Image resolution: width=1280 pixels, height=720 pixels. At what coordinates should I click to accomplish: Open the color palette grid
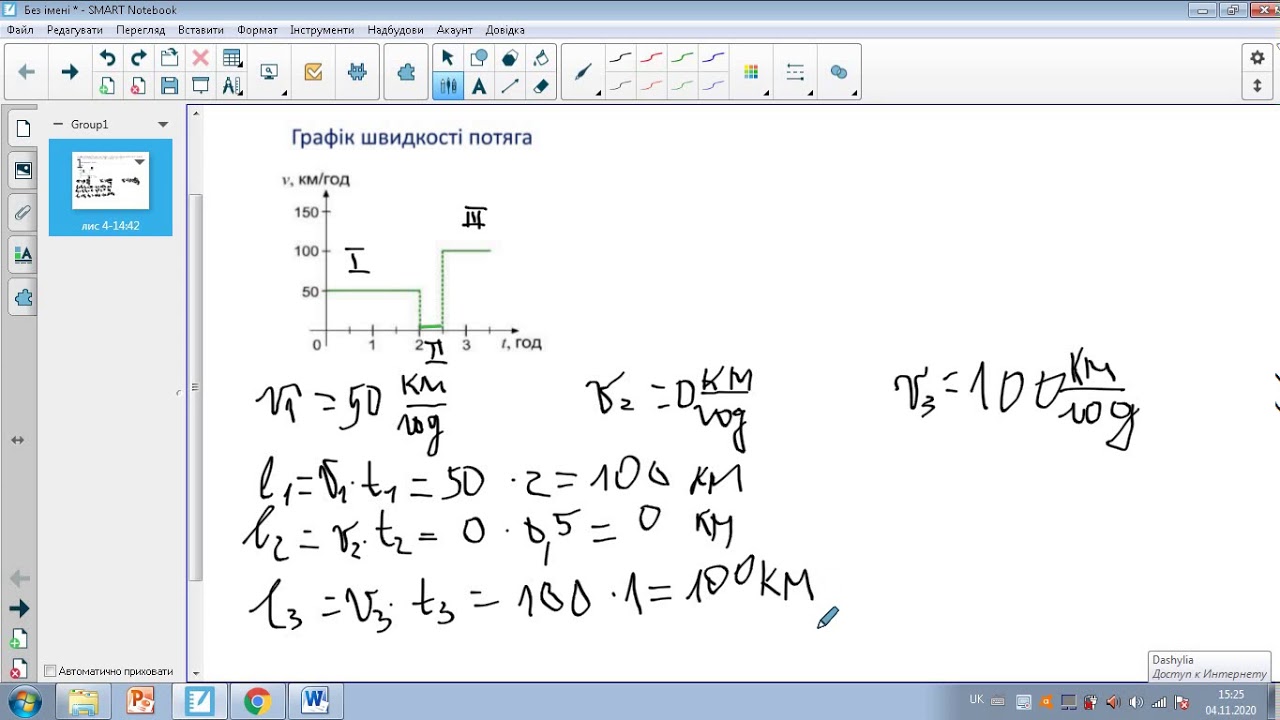pos(752,72)
